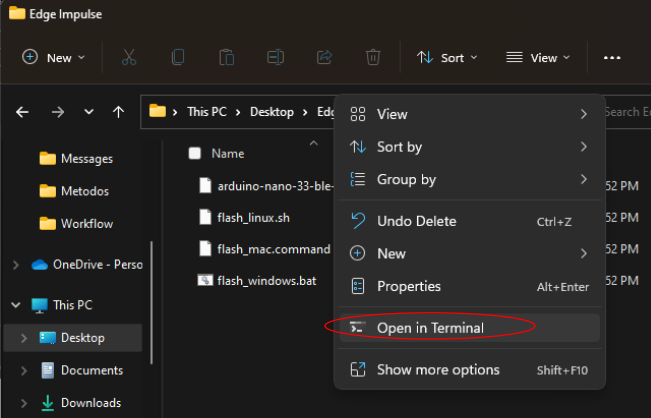Go up one folder with up arrow

click(x=118, y=112)
